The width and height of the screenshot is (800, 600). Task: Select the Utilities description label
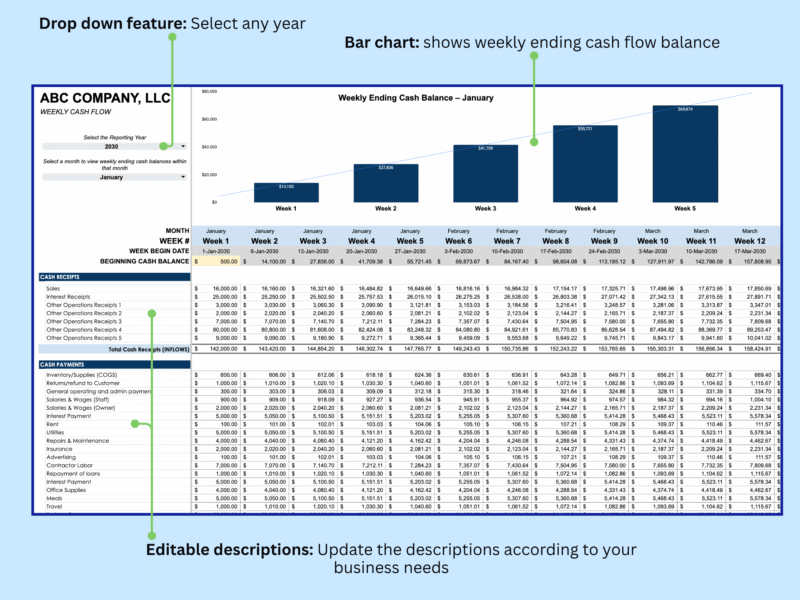point(55,432)
